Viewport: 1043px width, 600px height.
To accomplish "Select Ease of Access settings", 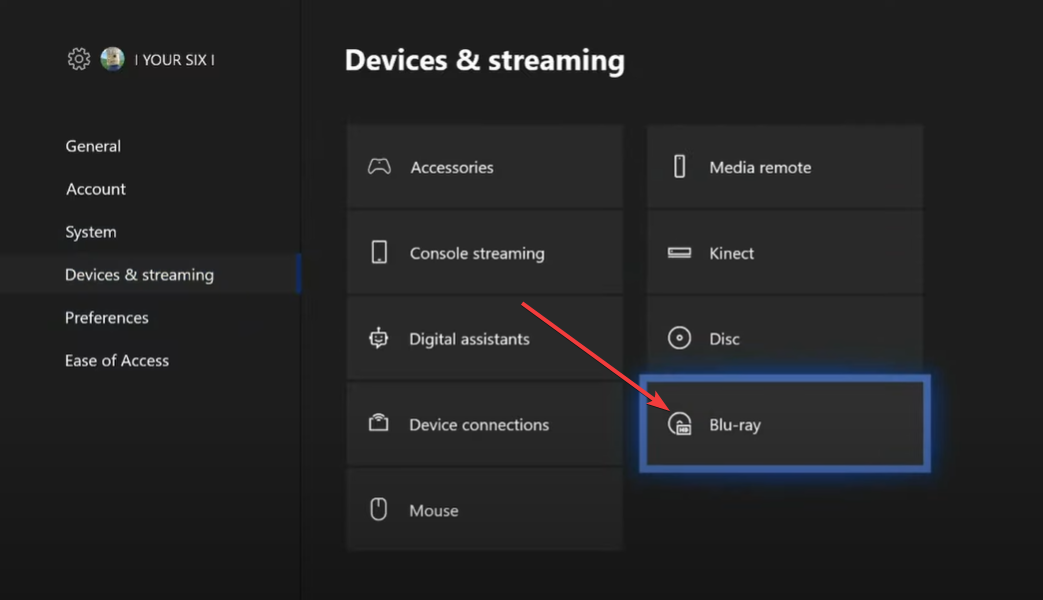I will coord(117,360).
